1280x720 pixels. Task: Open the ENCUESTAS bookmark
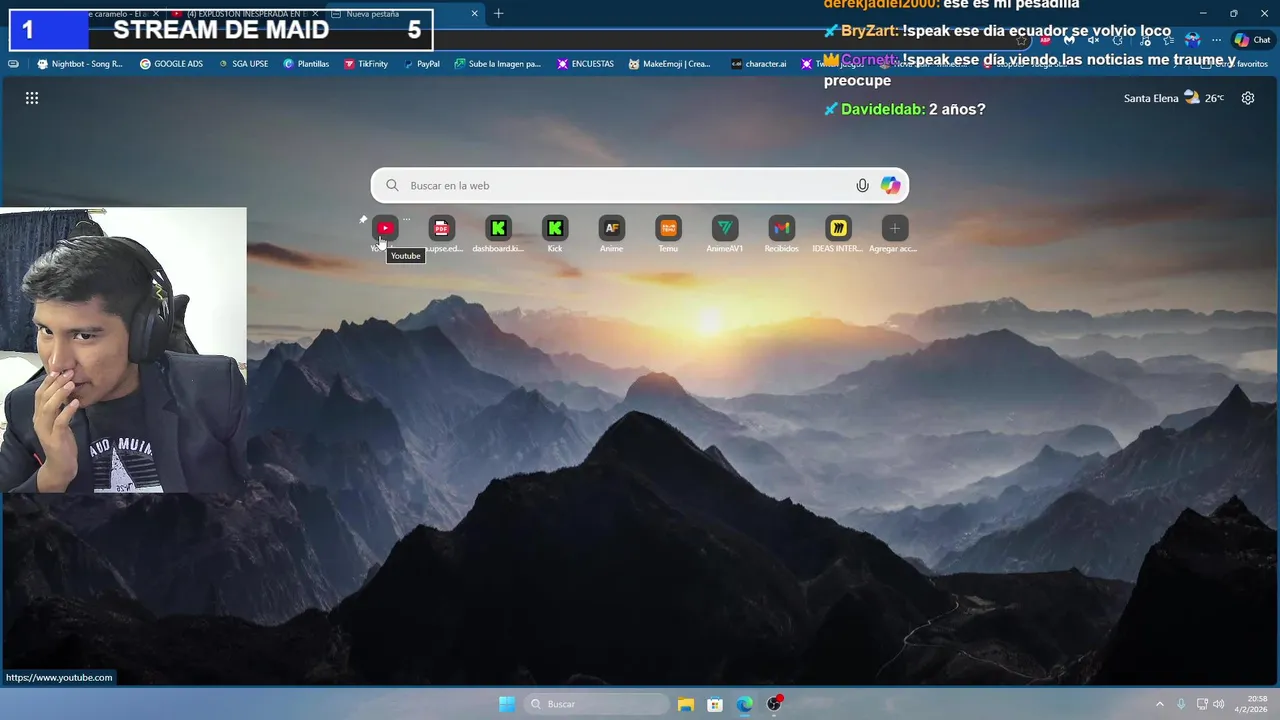coord(586,63)
